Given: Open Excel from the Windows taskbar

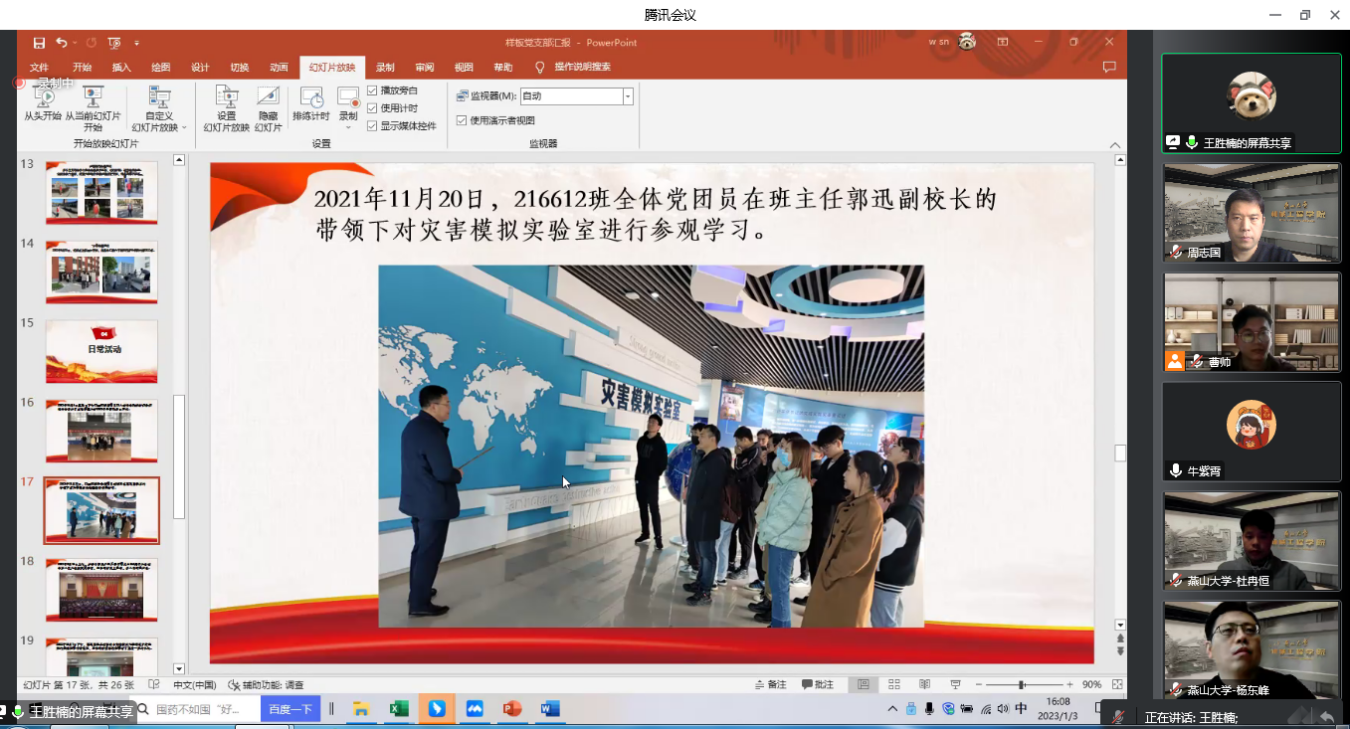Looking at the screenshot, I should click(399, 709).
